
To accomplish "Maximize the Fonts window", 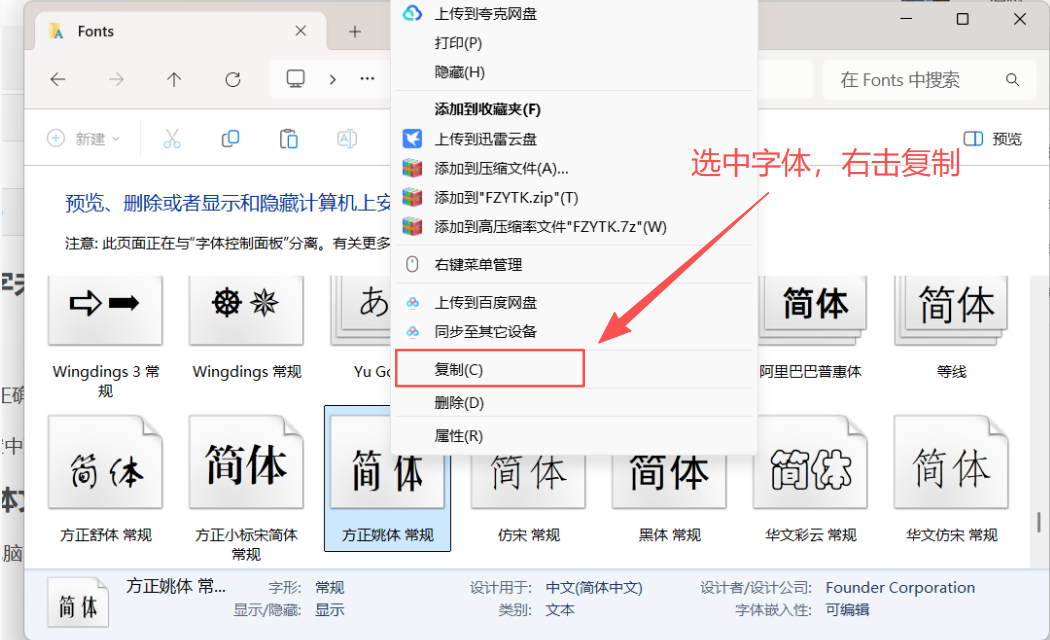I will click(962, 19).
